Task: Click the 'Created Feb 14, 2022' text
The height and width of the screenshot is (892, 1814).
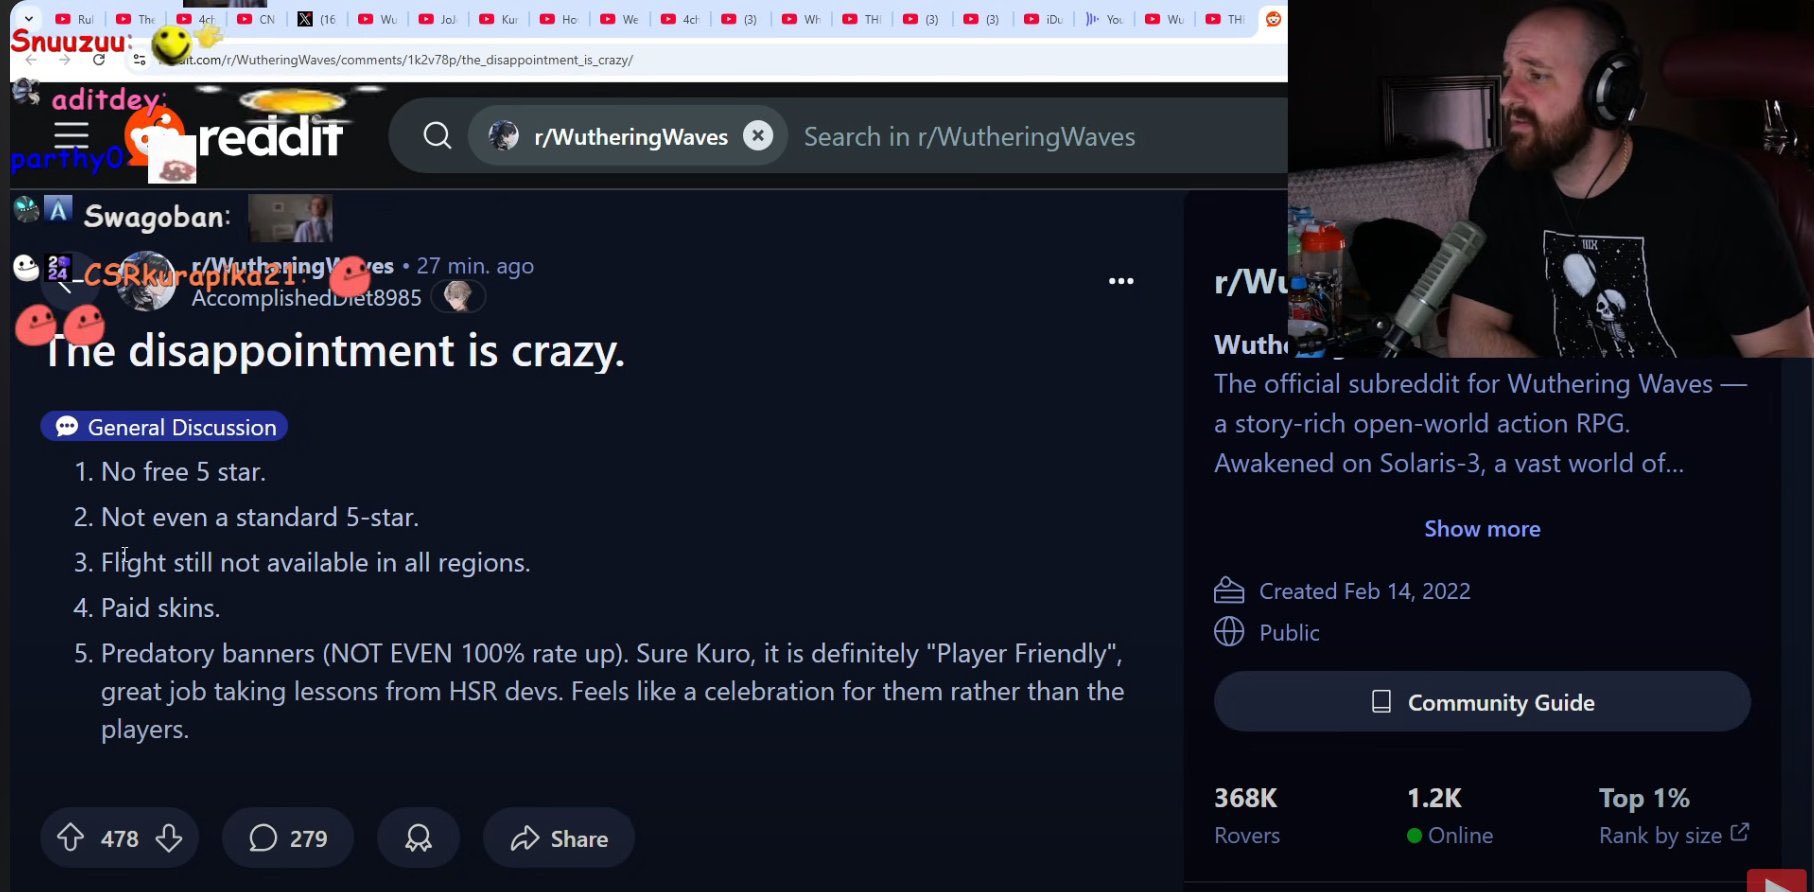Action: 1365,591
